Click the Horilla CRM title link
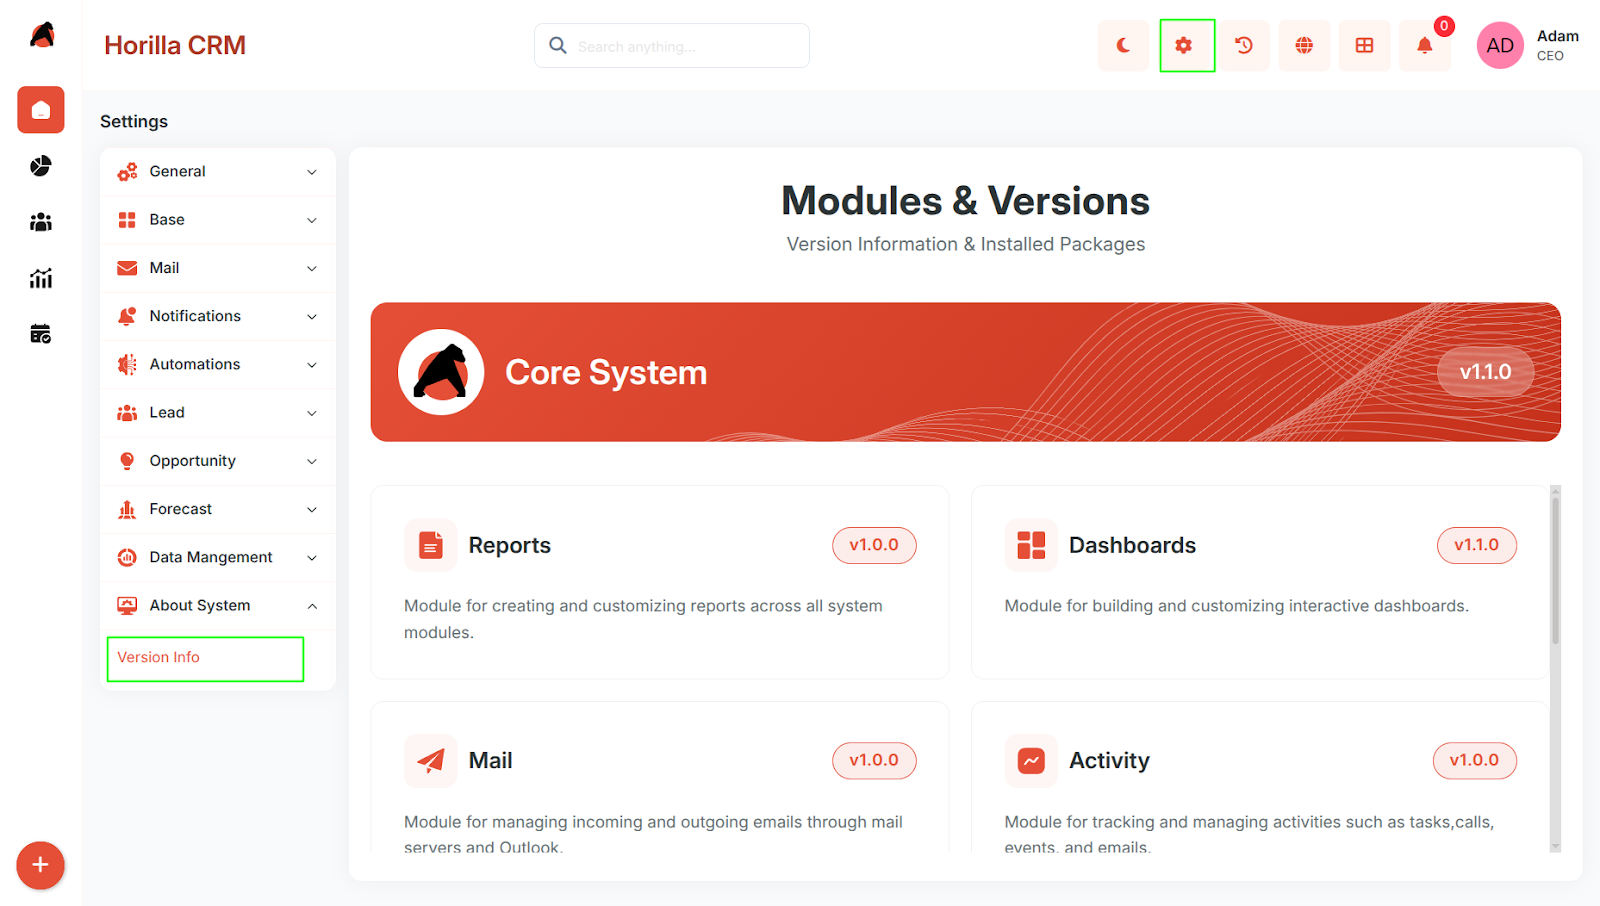1600x906 pixels. coord(175,45)
